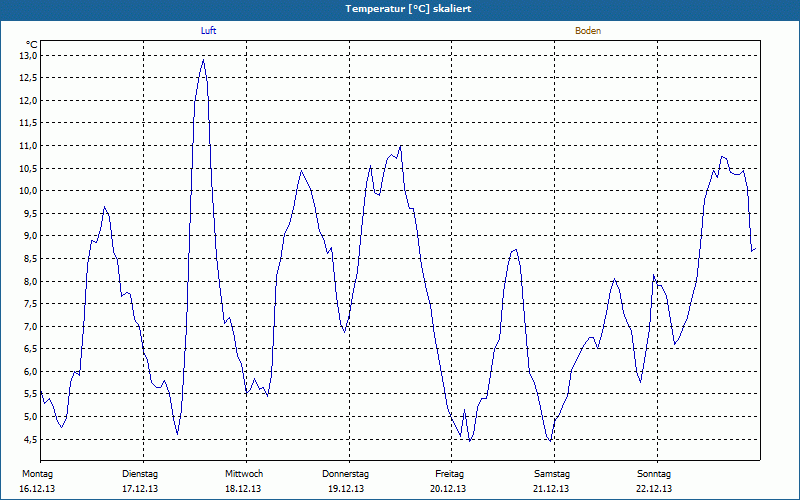This screenshot has height=500, width=800.
Task: Select the 'Samstag' day label
Action: [x=552, y=474]
